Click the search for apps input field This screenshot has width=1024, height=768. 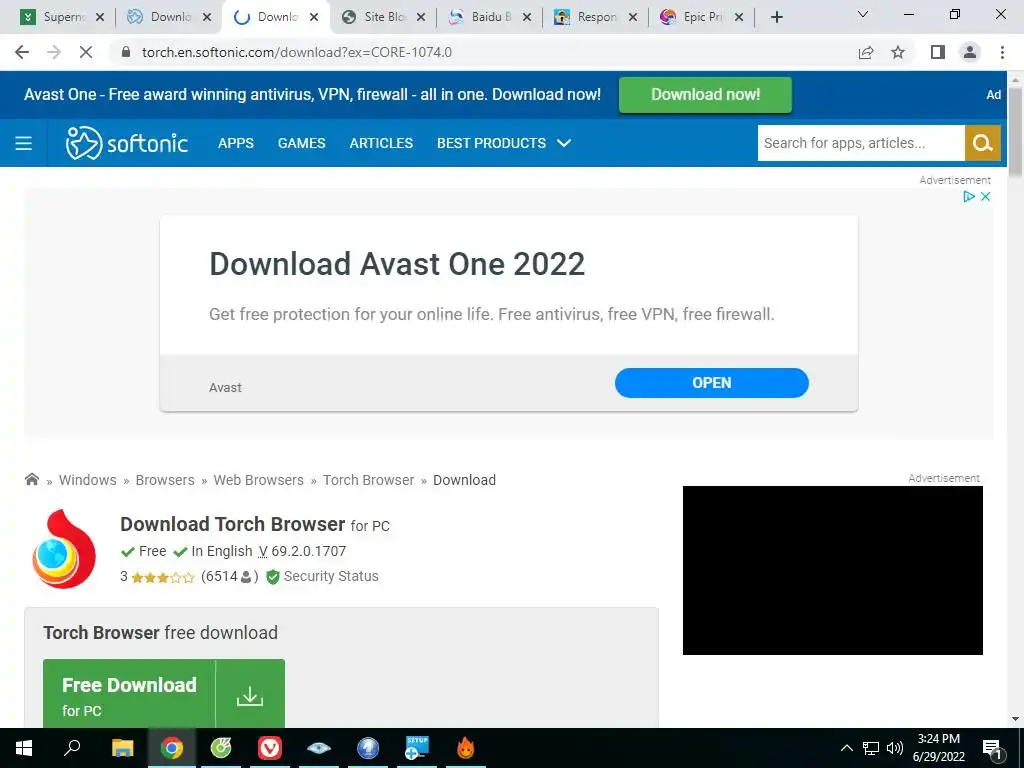point(861,143)
